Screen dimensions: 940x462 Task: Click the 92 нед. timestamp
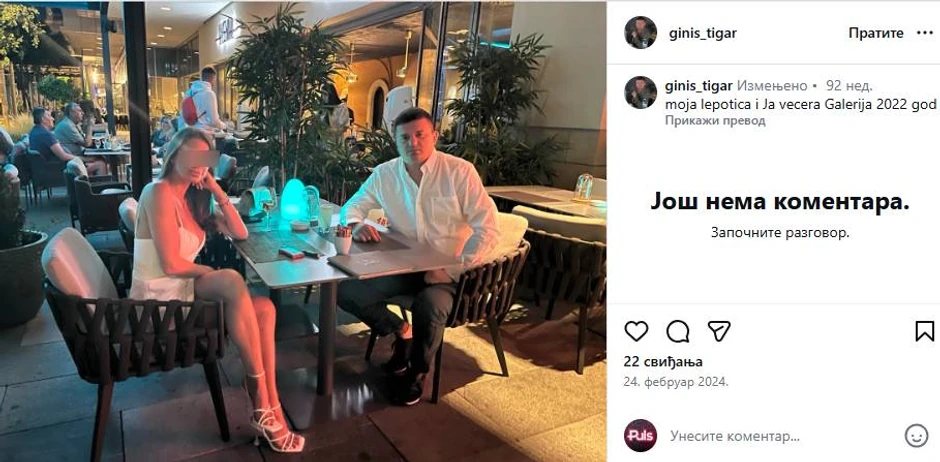[x=849, y=86]
